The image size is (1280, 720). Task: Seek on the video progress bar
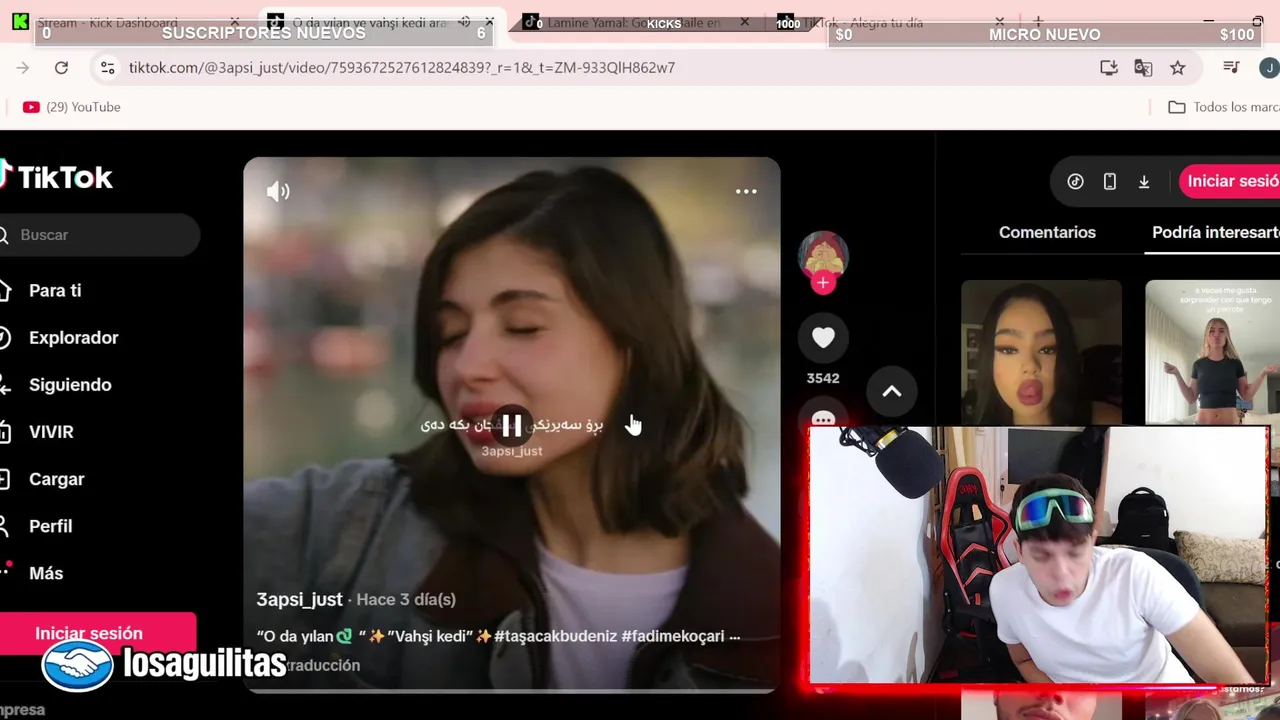pos(511,690)
